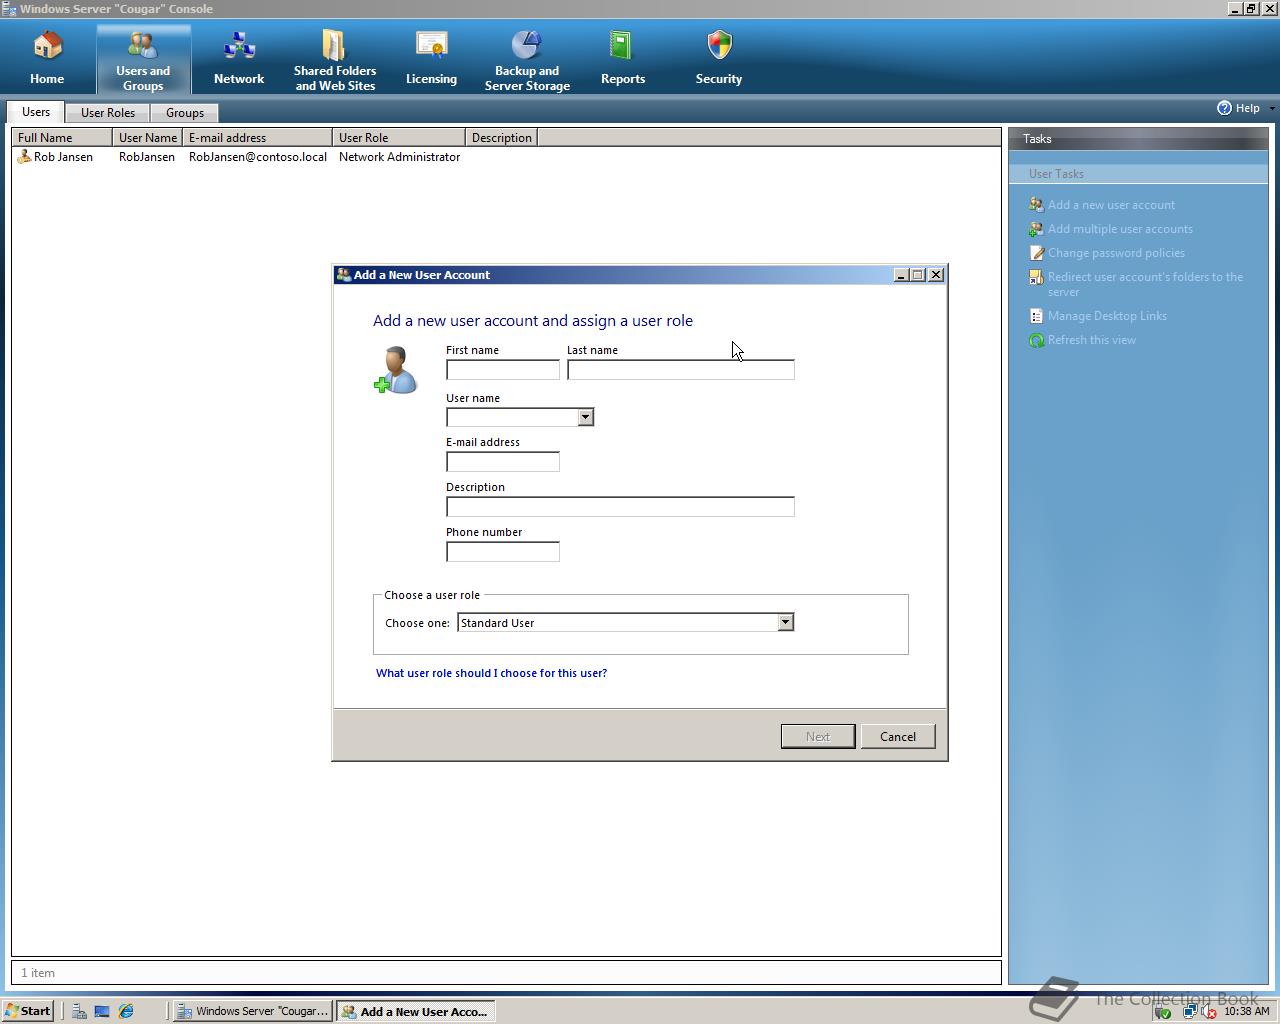Select RobJansen@contoso.local email cell
Image resolution: width=1280 pixels, height=1024 pixels.
[258, 157]
